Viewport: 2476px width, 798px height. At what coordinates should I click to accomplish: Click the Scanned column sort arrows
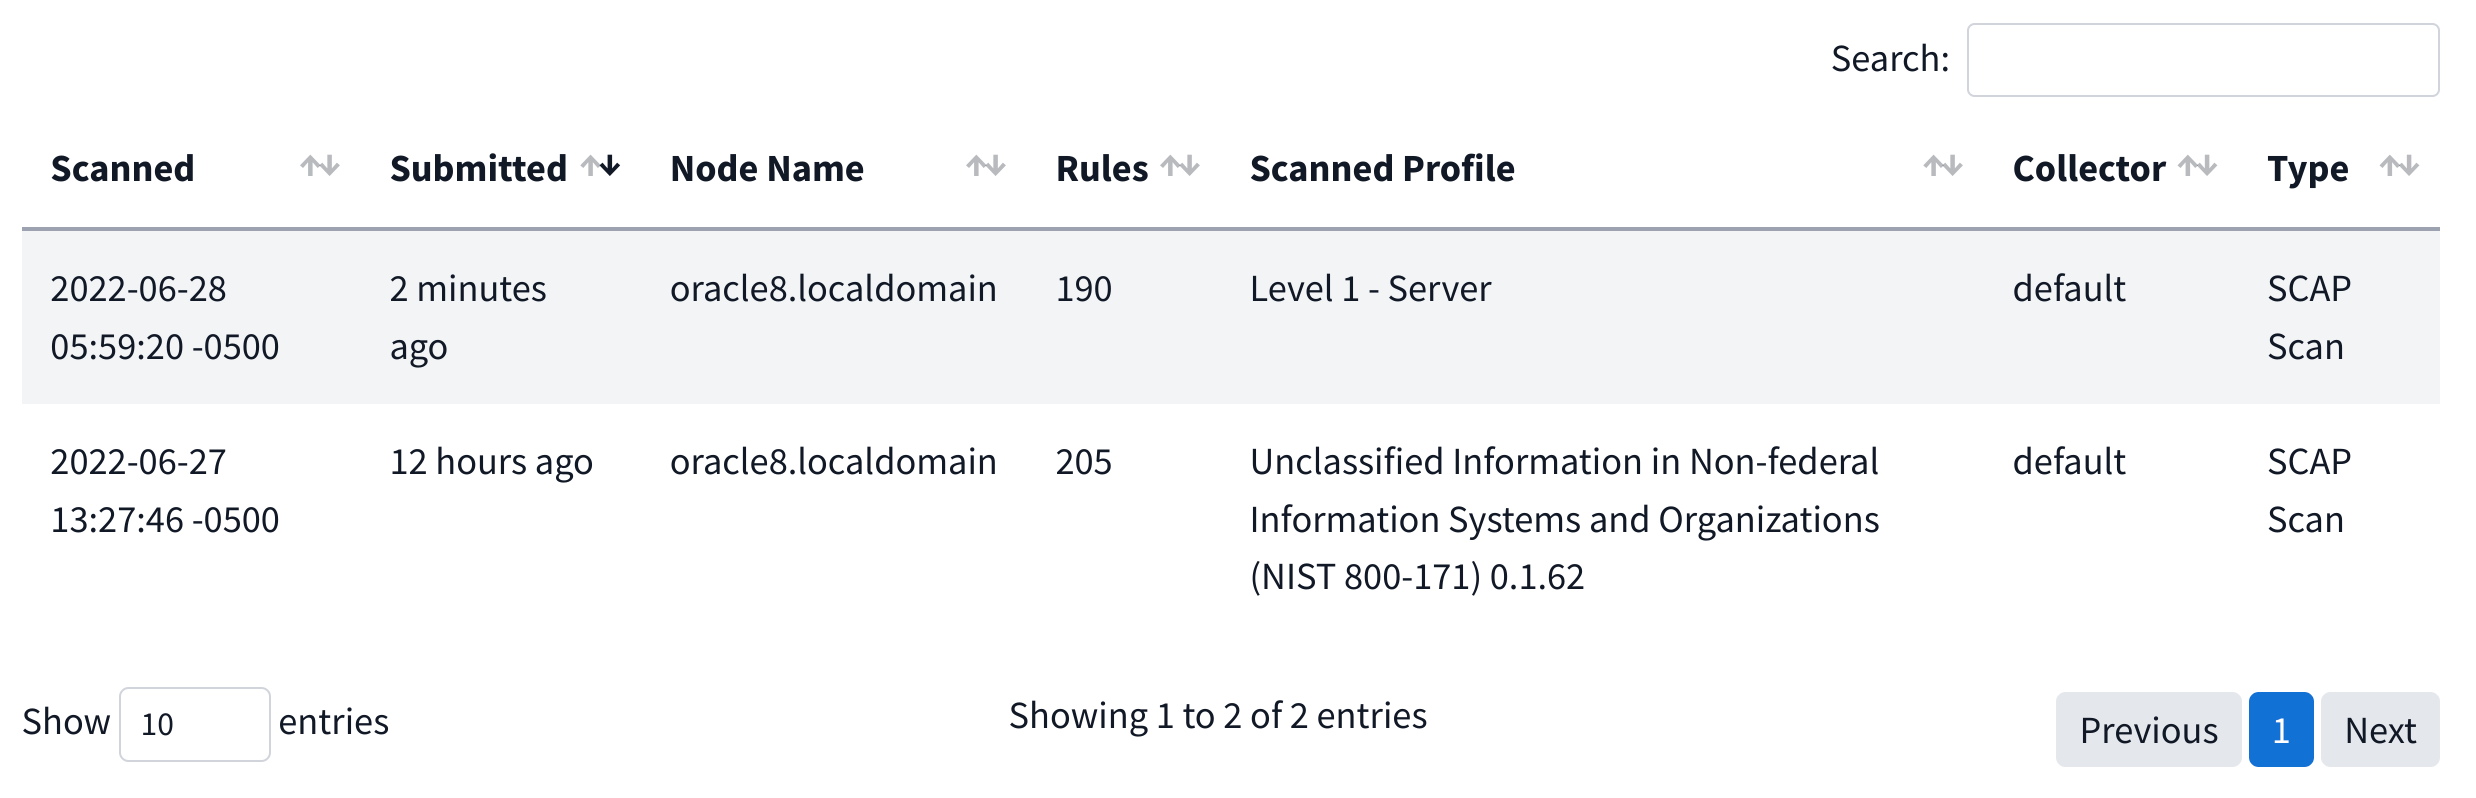click(320, 167)
